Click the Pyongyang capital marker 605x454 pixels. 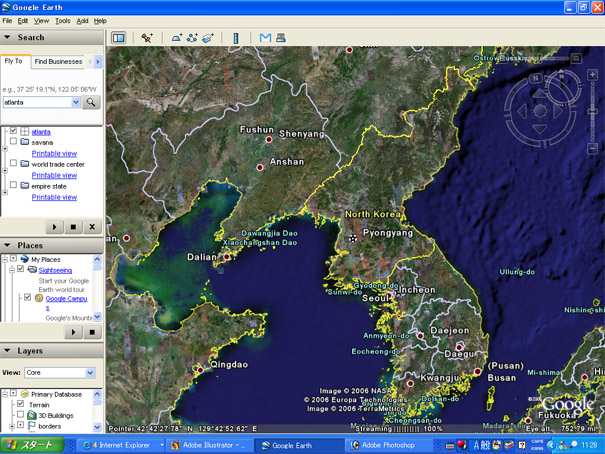tap(353, 239)
